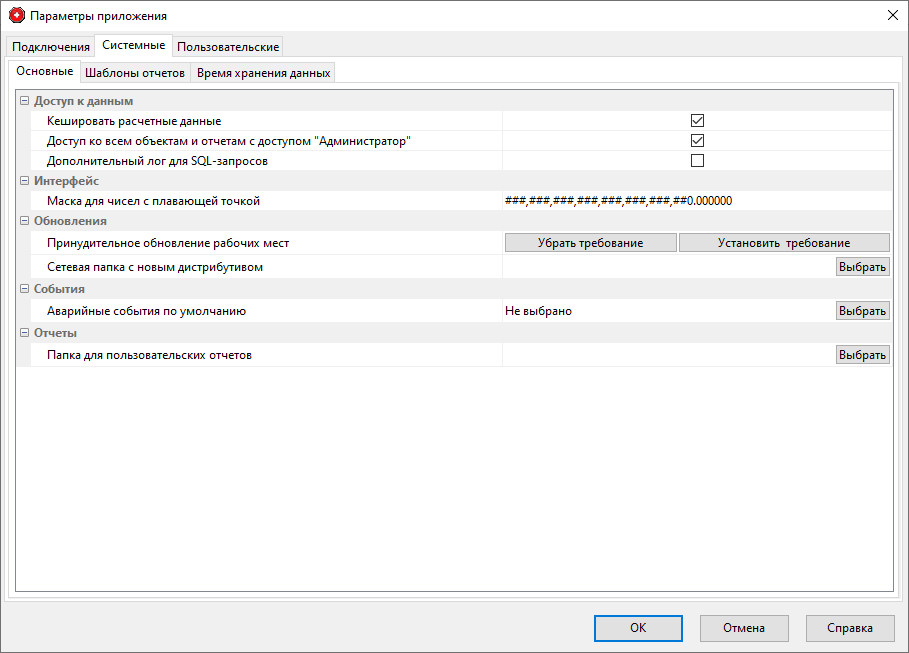The width and height of the screenshot is (909, 653).
Task: Toggle Administrator access to all objects checkbox
Action: 697,141
